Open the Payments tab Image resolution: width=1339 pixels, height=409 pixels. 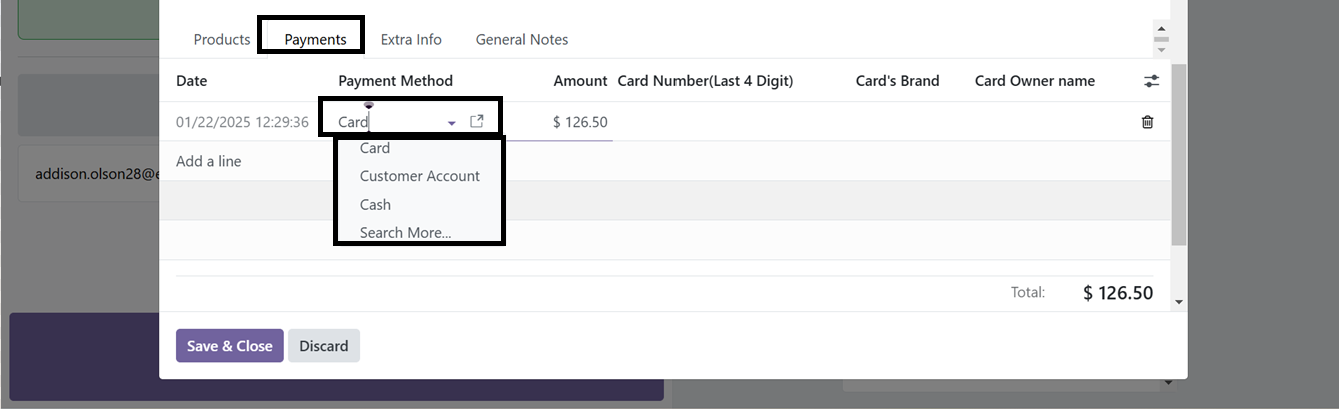(315, 40)
